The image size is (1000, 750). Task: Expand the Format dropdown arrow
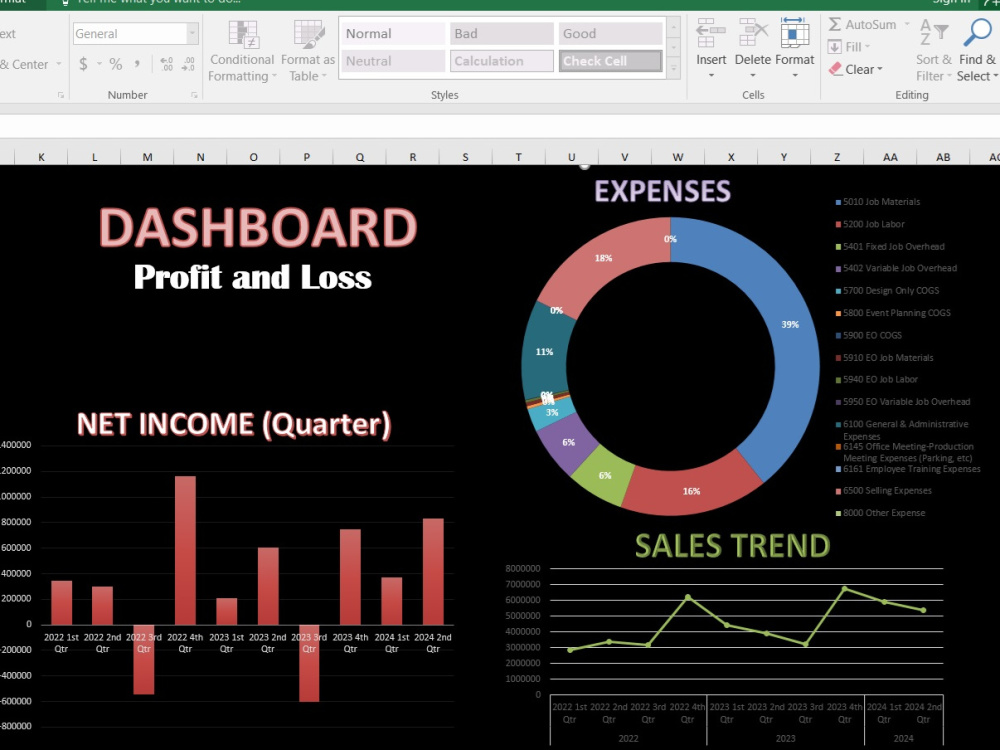coord(795,76)
